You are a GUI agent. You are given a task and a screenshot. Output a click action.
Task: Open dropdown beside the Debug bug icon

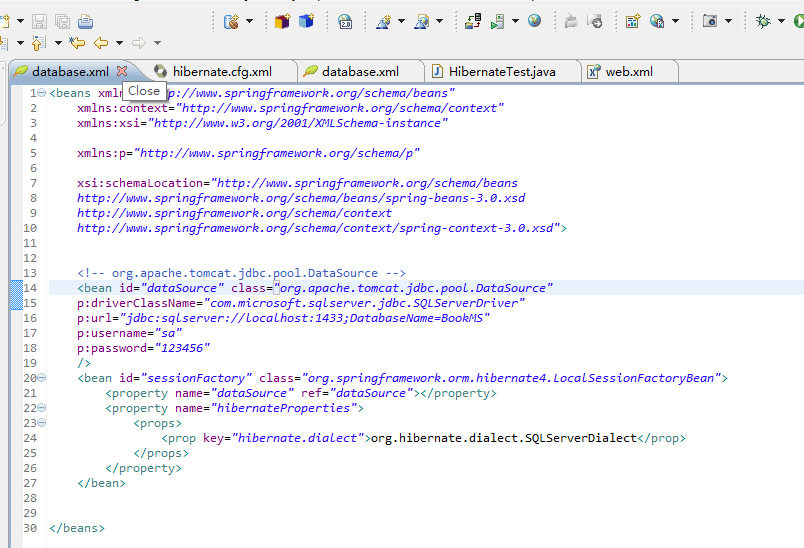tap(781, 22)
